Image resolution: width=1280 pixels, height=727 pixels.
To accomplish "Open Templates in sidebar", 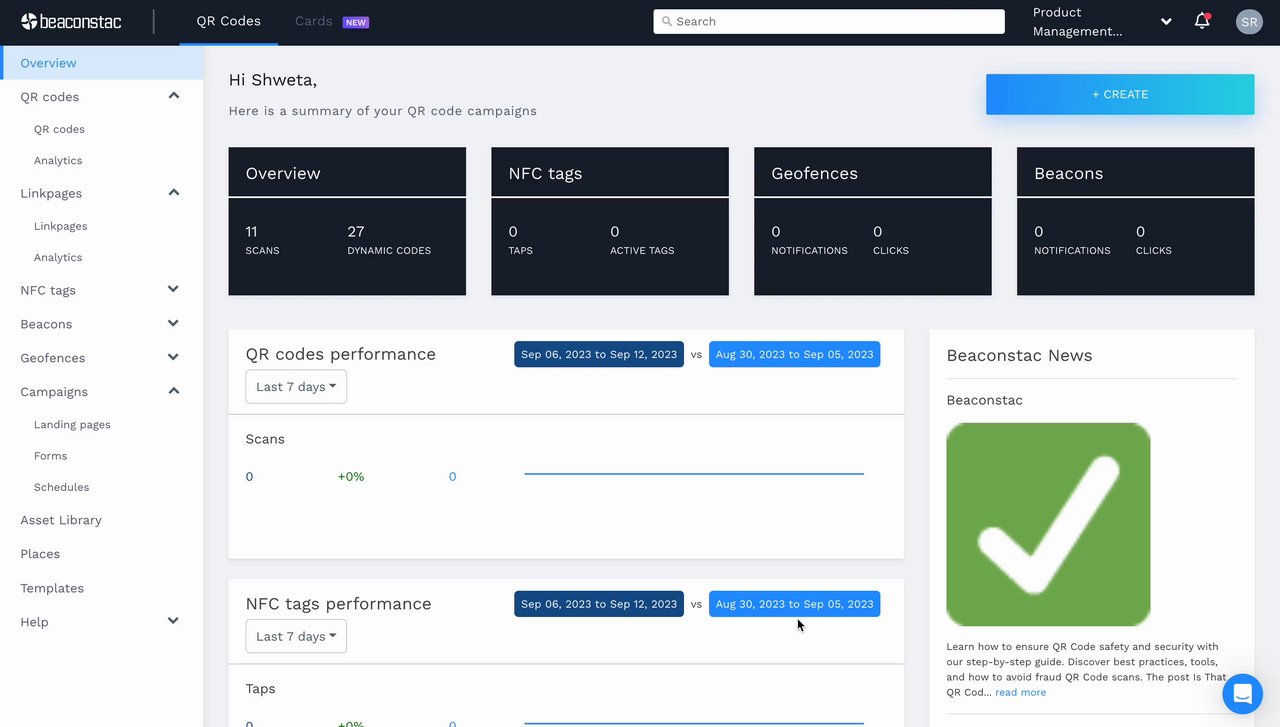I will [52, 588].
